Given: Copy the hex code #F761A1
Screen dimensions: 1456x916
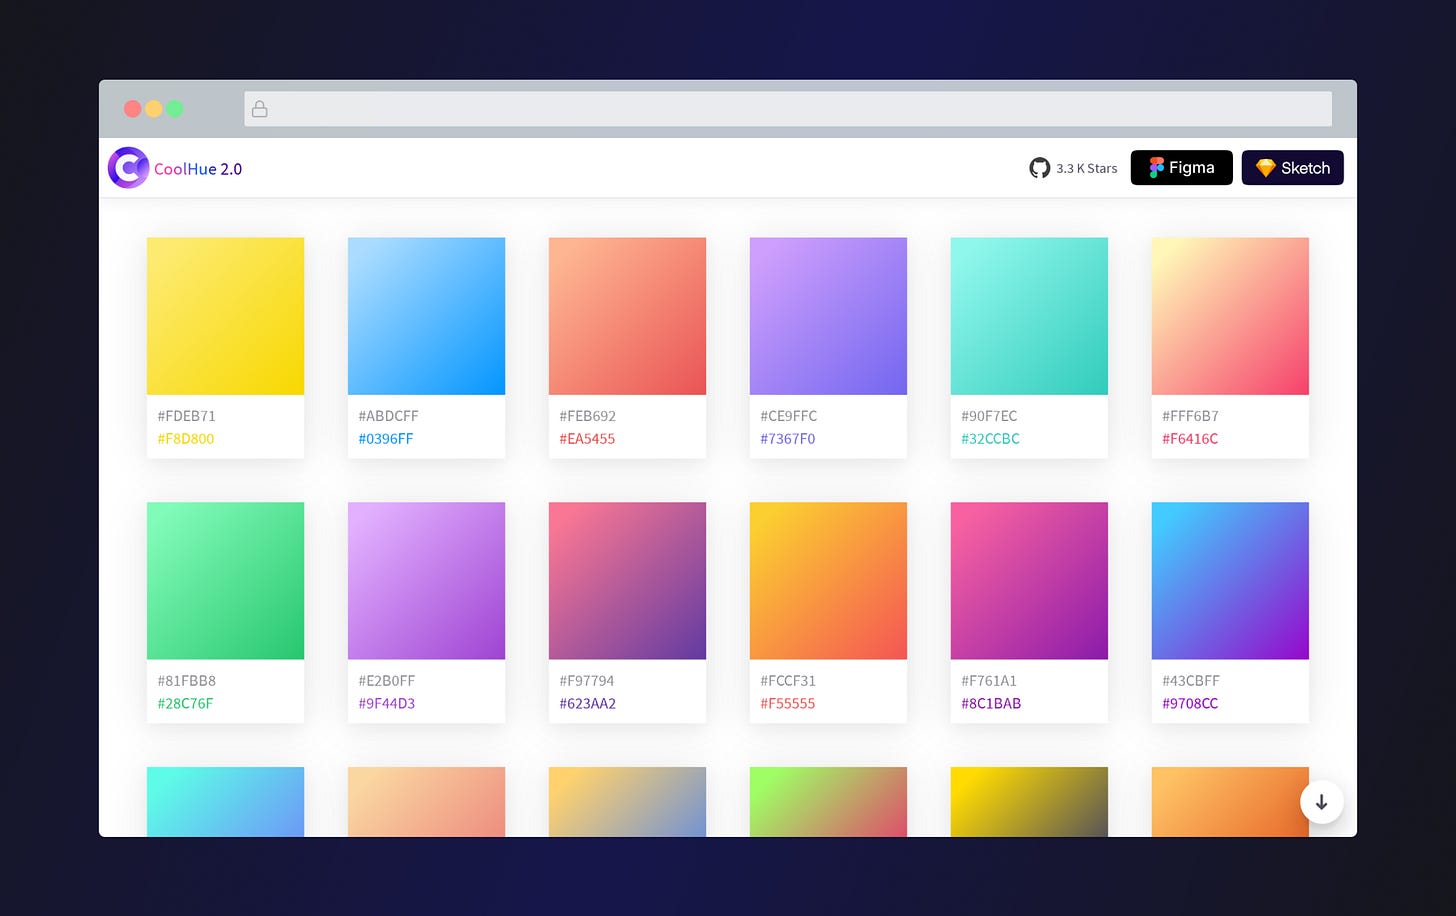Looking at the screenshot, I should 989,681.
